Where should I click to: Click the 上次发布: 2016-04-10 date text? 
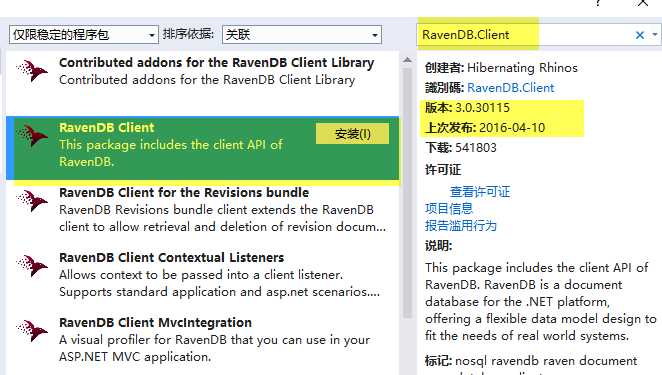tap(485, 128)
